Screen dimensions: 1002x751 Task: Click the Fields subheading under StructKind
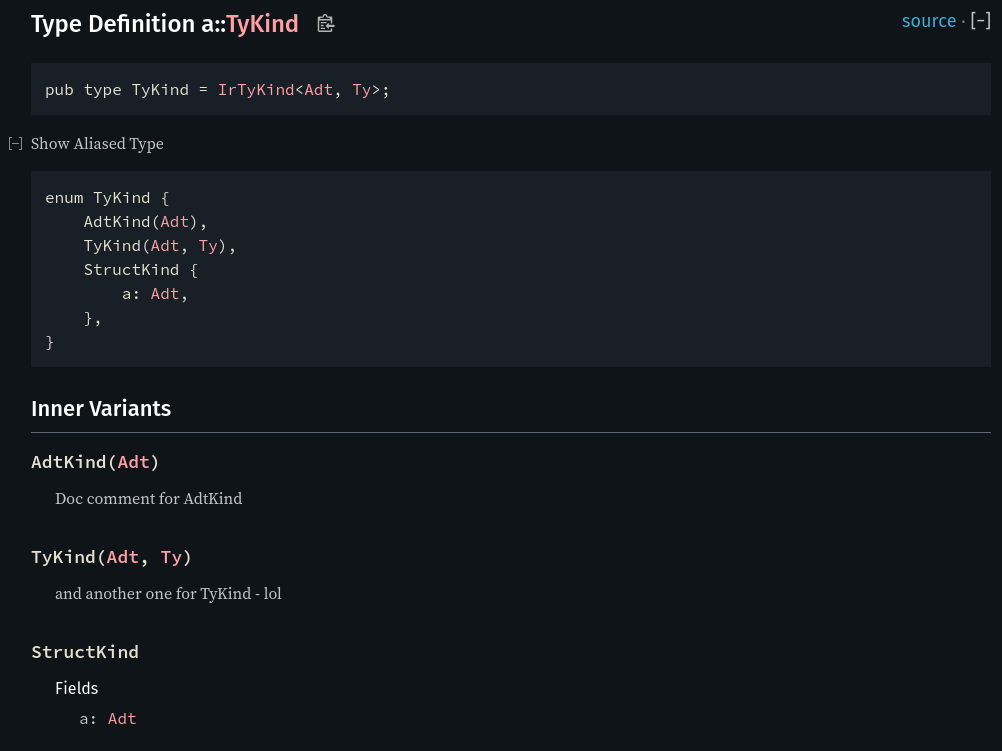[76, 688]
